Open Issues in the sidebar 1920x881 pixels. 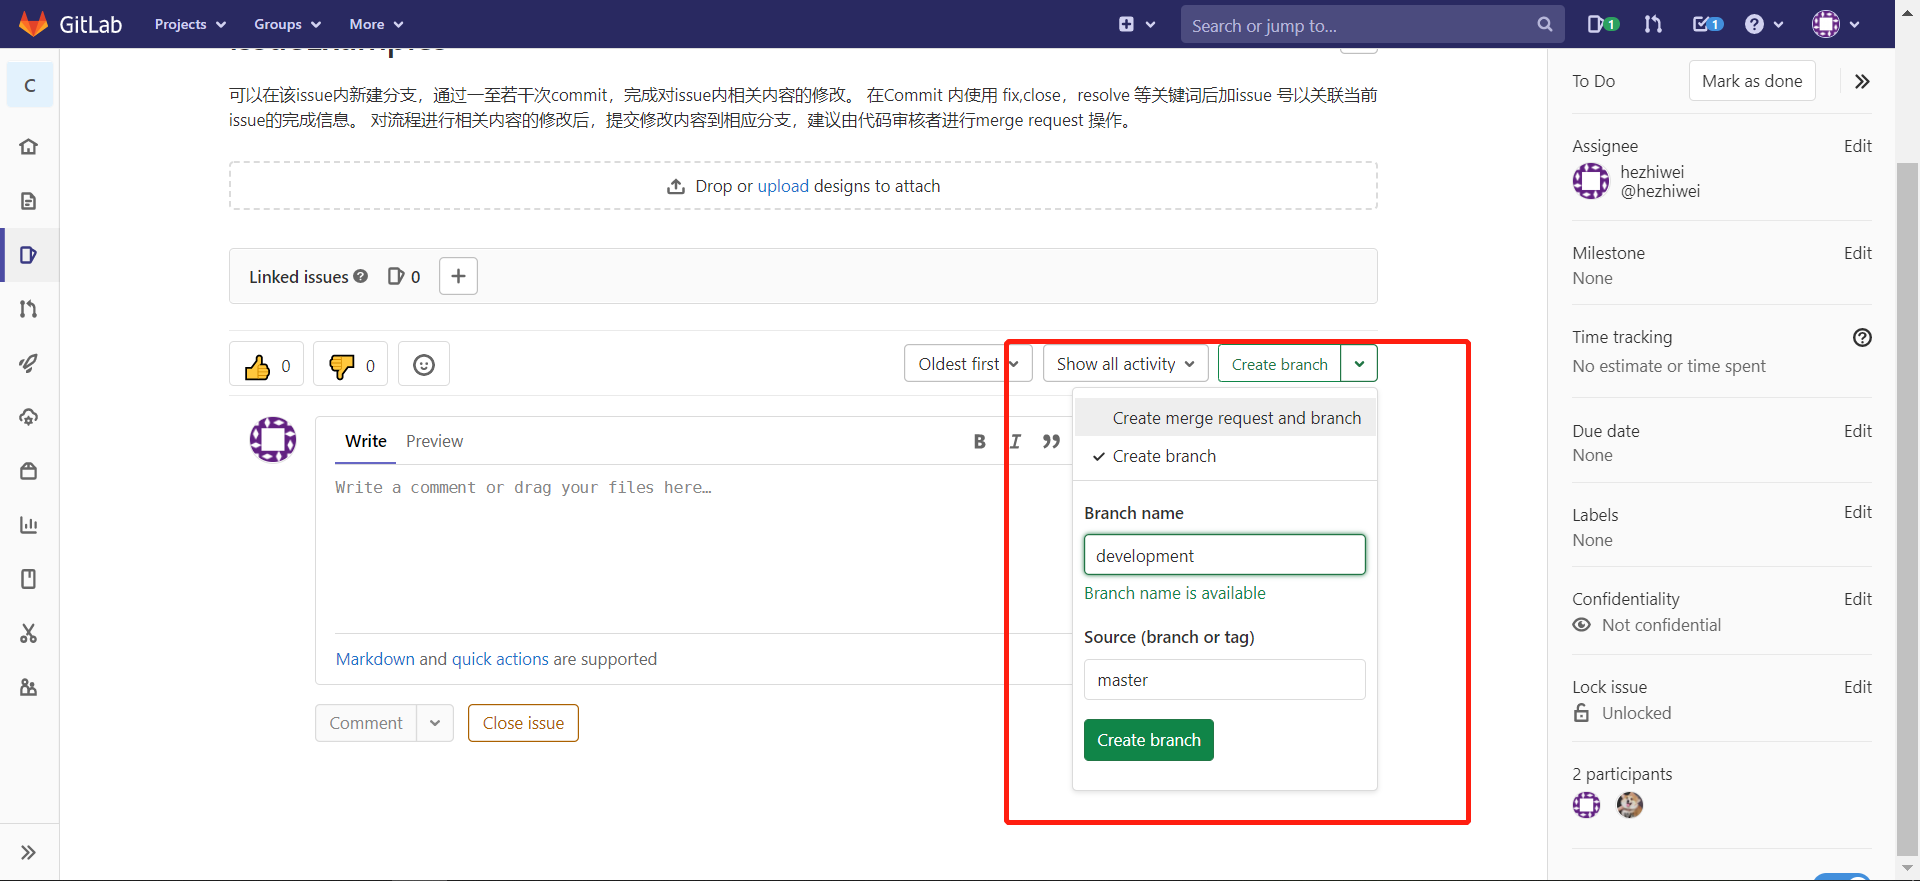tap(29, 255)
